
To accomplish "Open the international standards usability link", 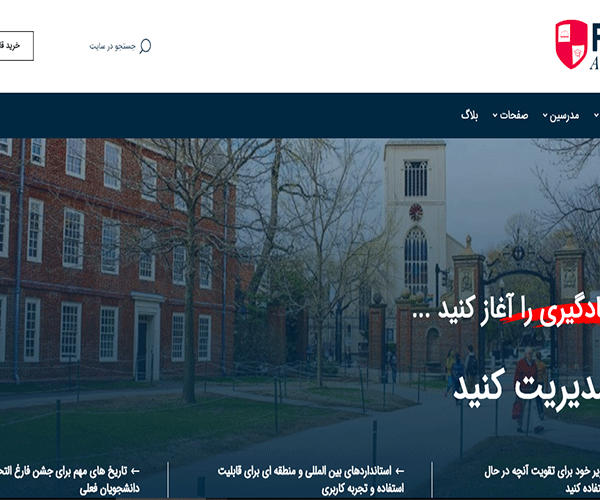I will point(310,478).
